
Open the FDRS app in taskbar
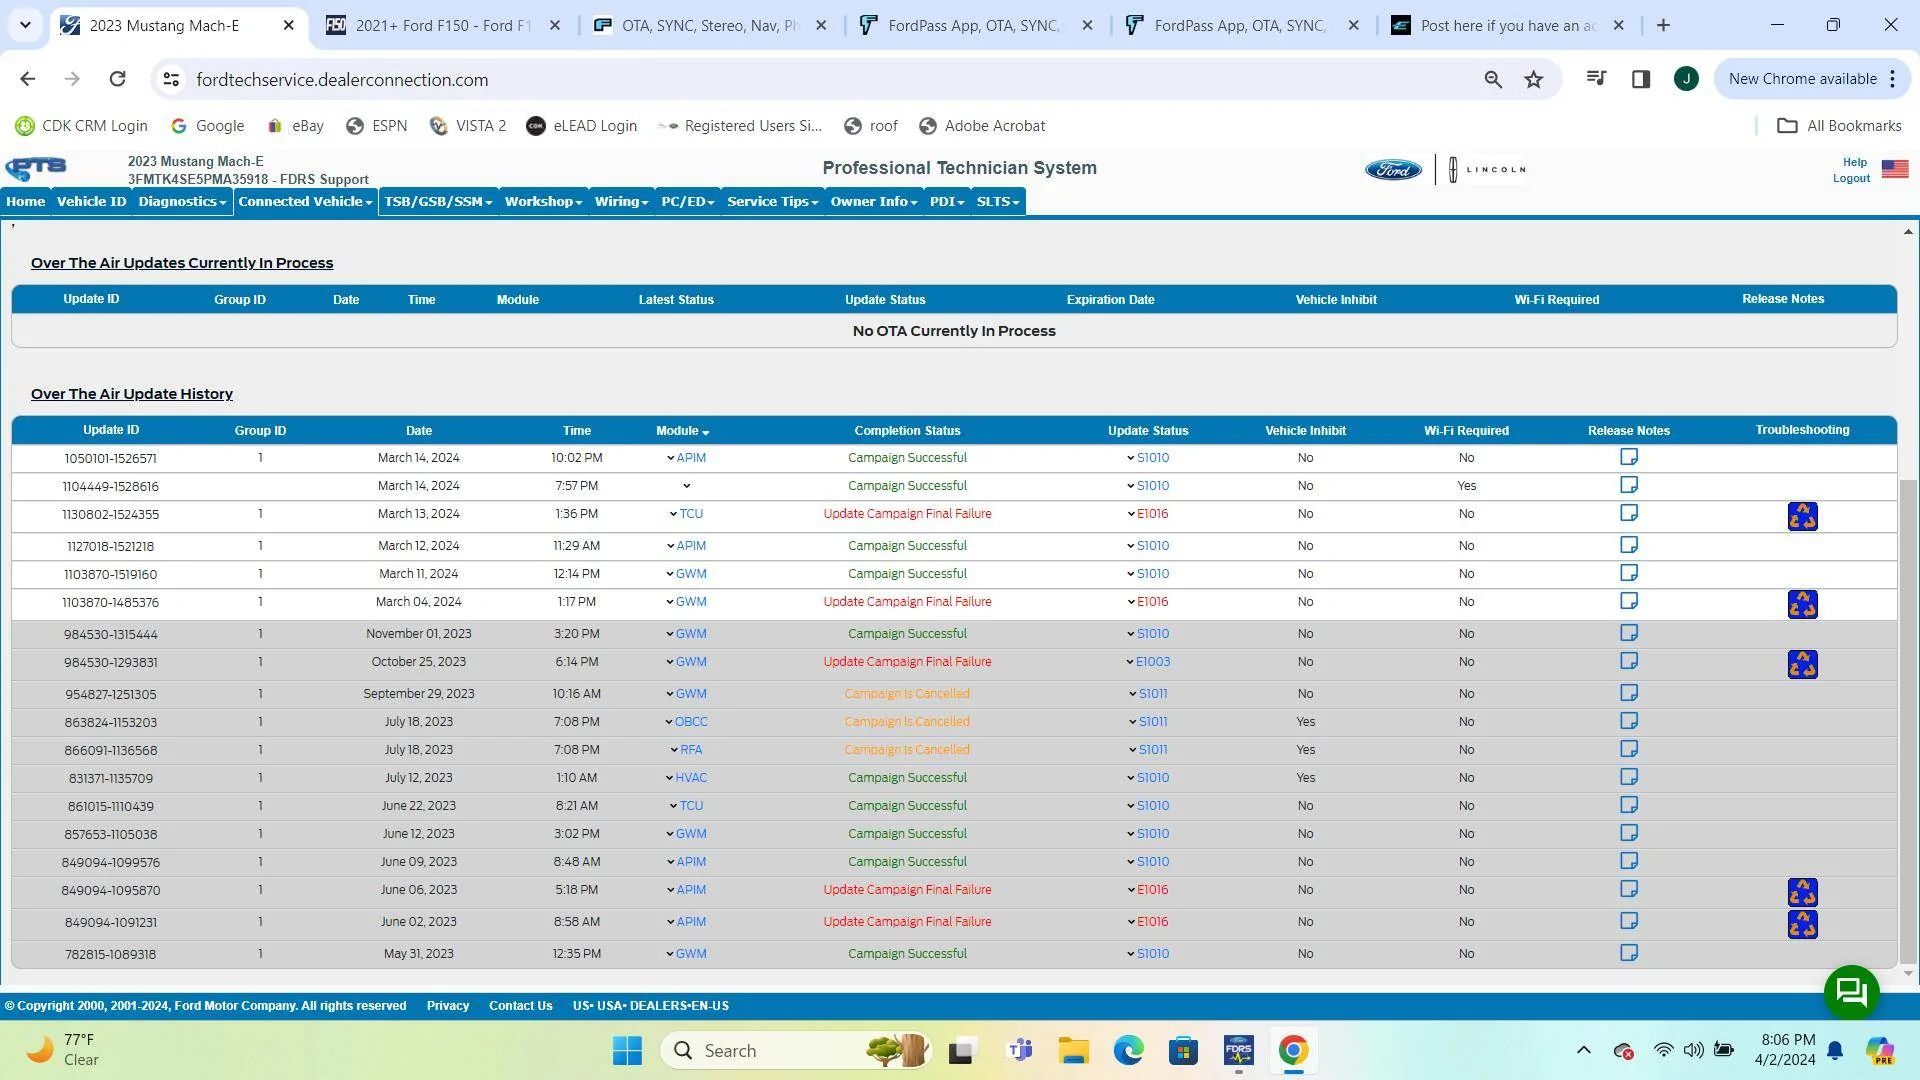coord(1238,1050)
